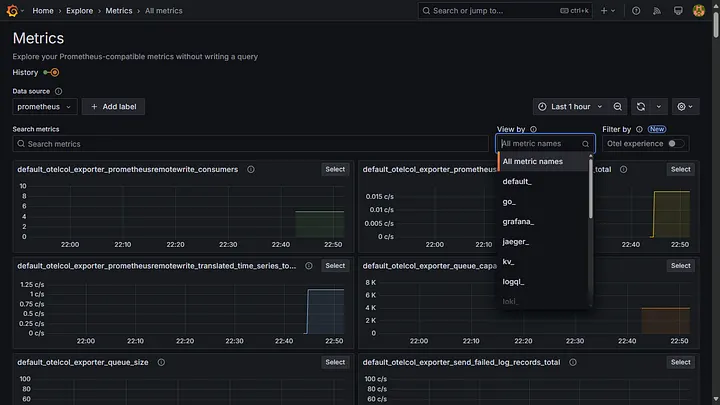
Task: Open the user profile avatar
Action: point(699,11)
